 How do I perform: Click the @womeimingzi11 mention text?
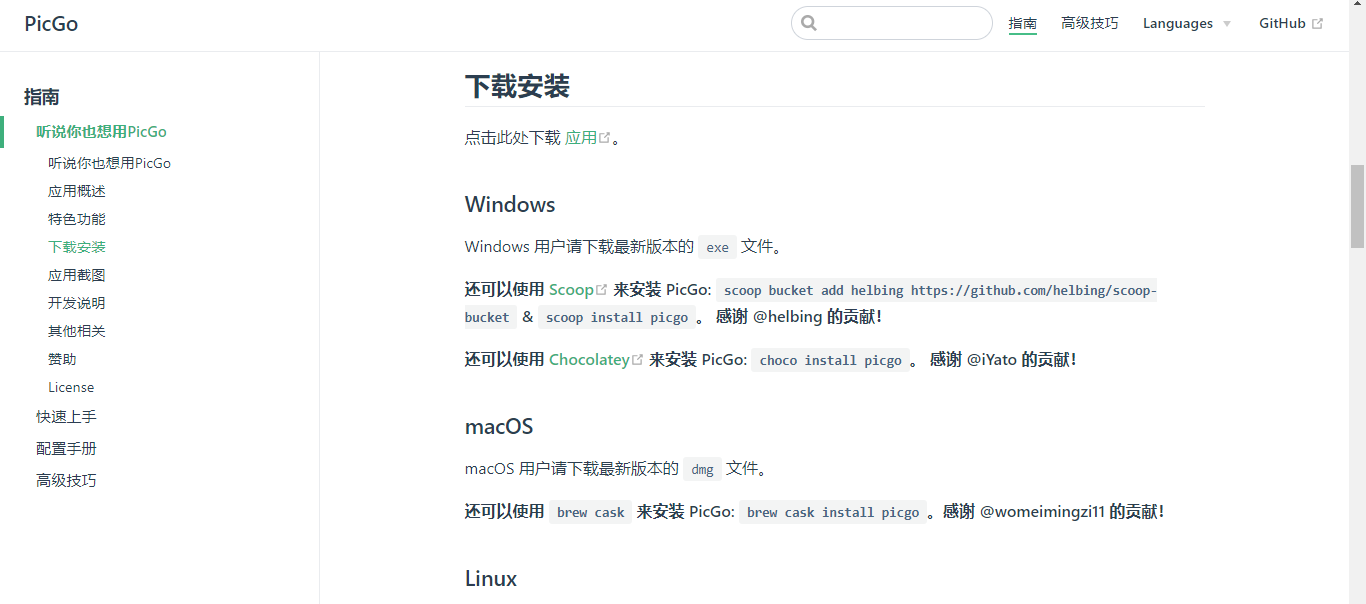pyautogui.click(x=1042, y=512)
